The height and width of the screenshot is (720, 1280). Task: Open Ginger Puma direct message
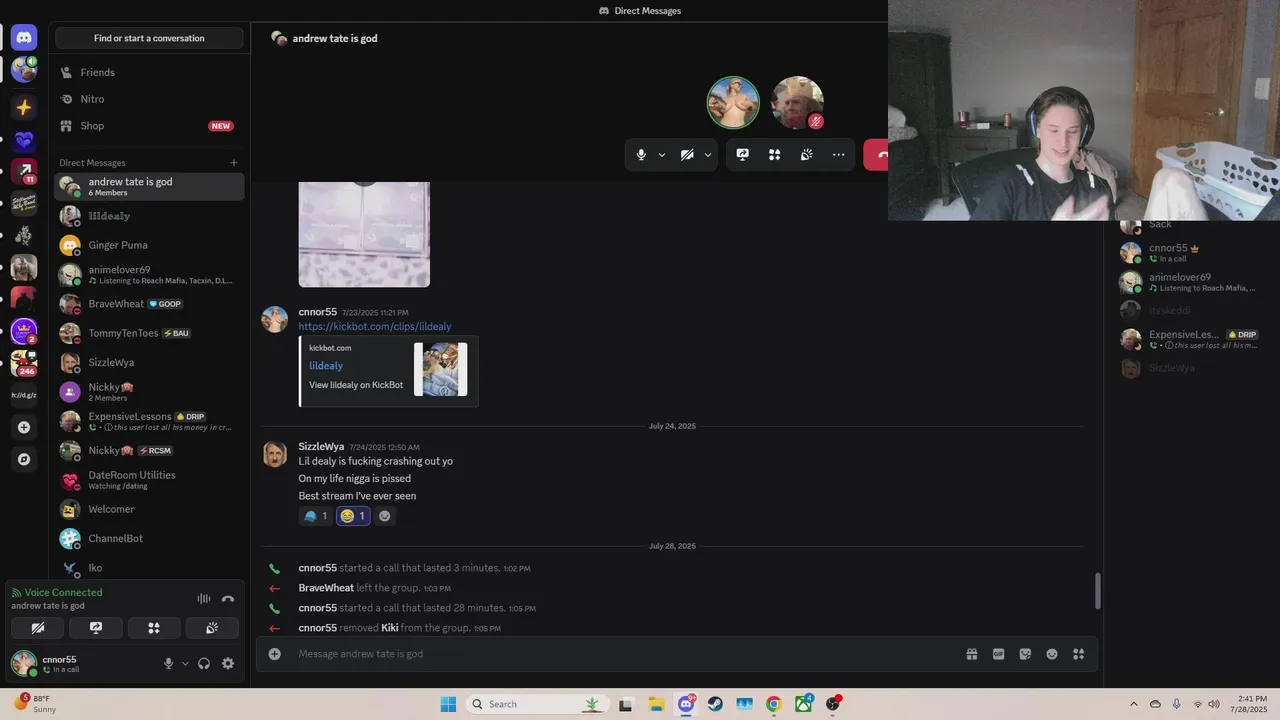(x=149, y=245)
